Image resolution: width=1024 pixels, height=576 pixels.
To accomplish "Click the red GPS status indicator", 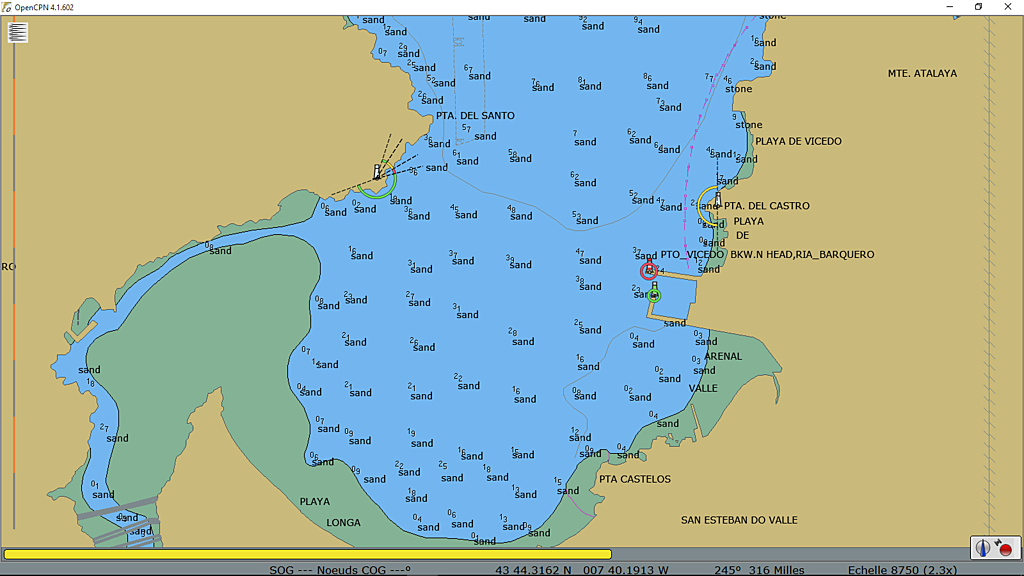I will click(x=1005, y=549).
